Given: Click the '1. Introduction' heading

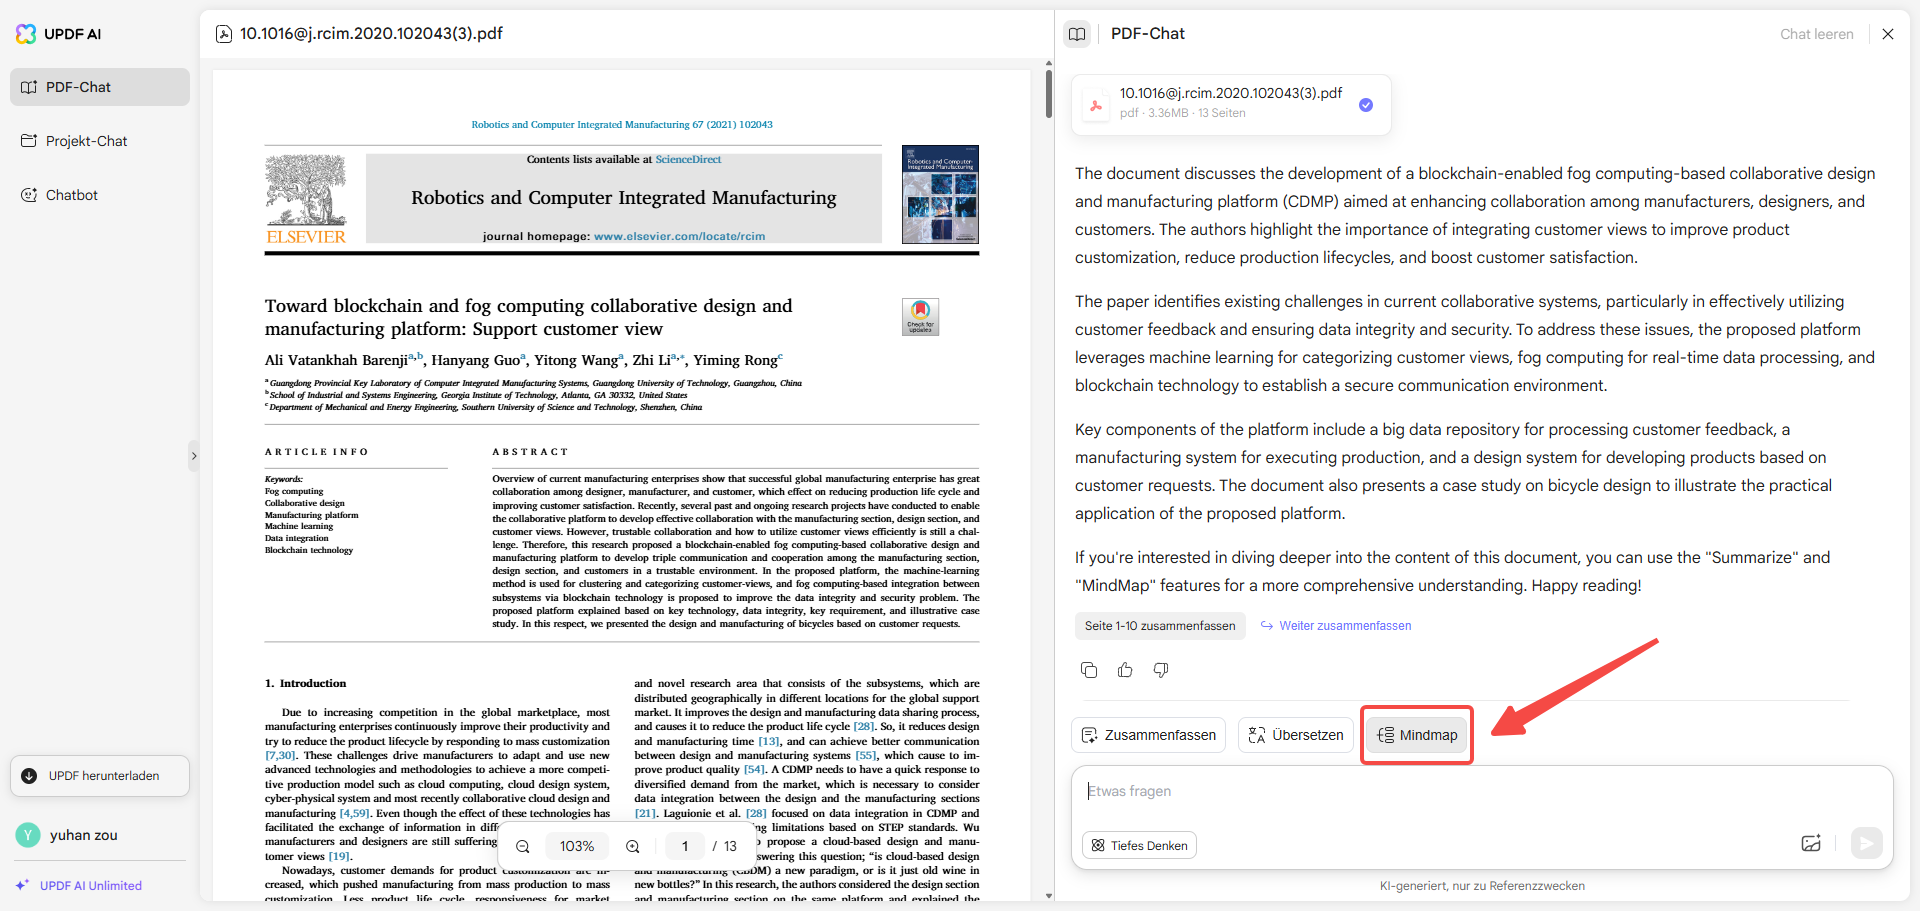Looking at the screenshot, I should point(305,684).
